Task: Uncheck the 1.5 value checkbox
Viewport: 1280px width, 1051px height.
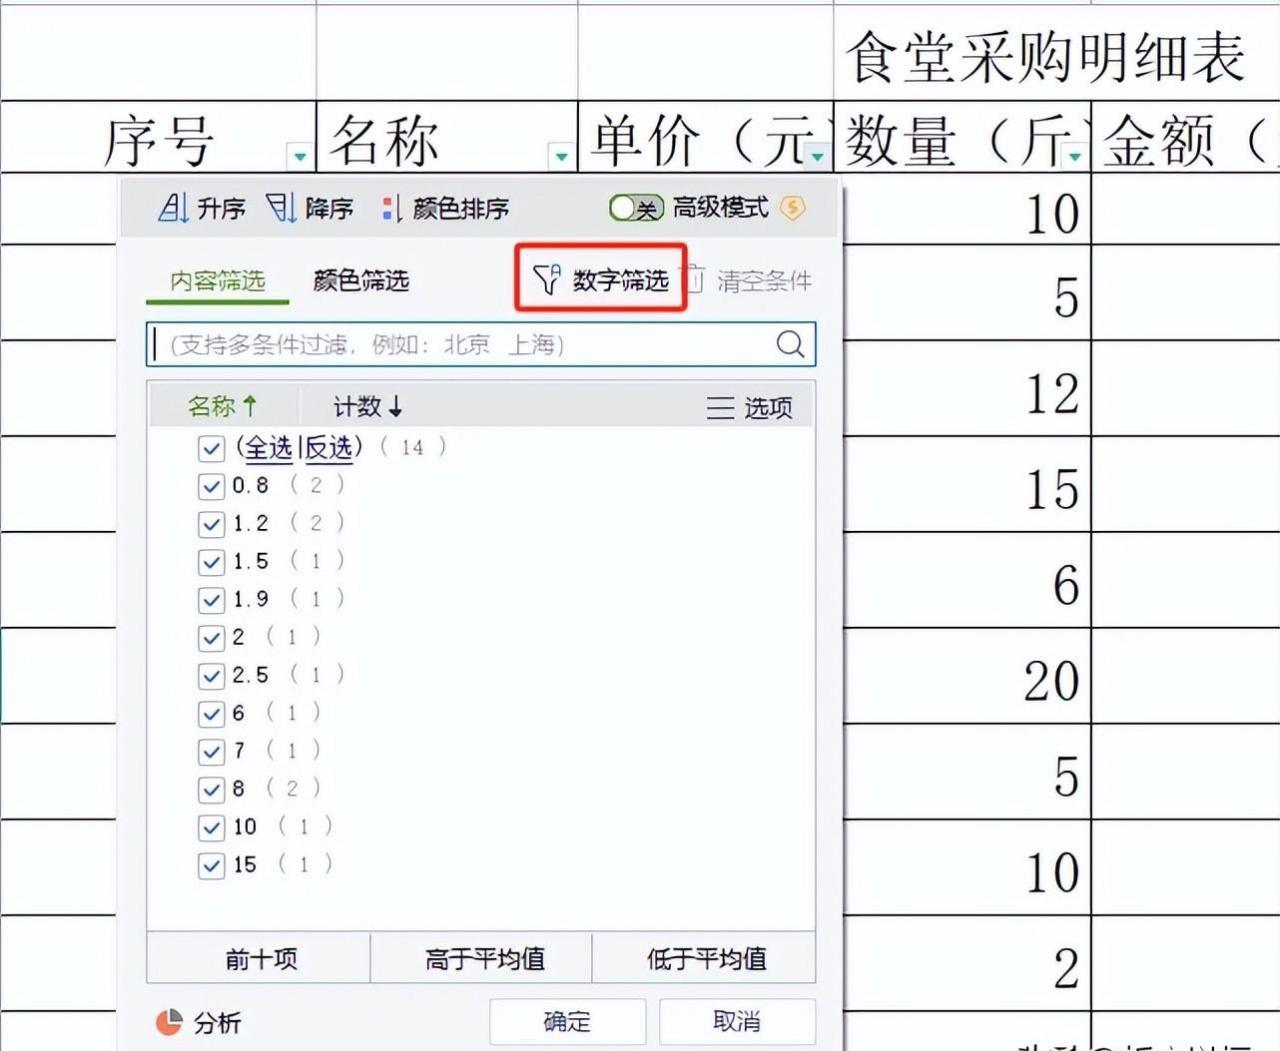Action: 211,562
